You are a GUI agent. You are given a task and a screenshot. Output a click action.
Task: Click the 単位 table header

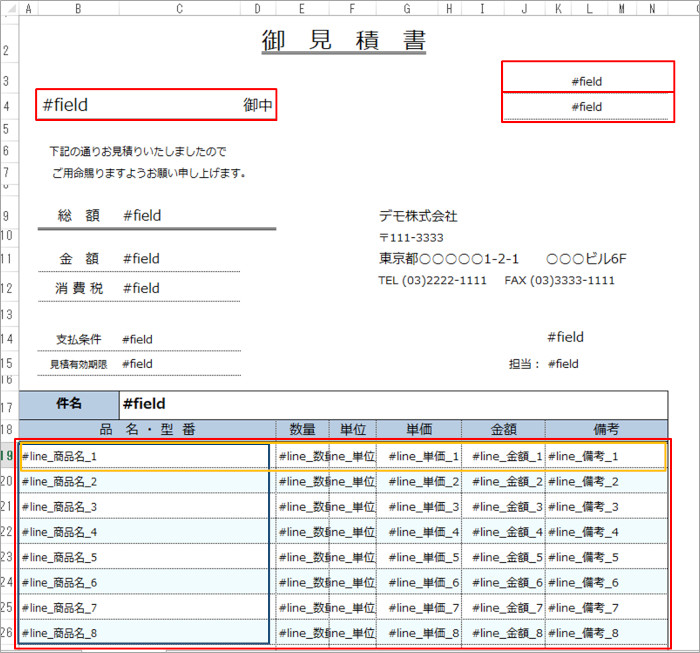(353, 429)
